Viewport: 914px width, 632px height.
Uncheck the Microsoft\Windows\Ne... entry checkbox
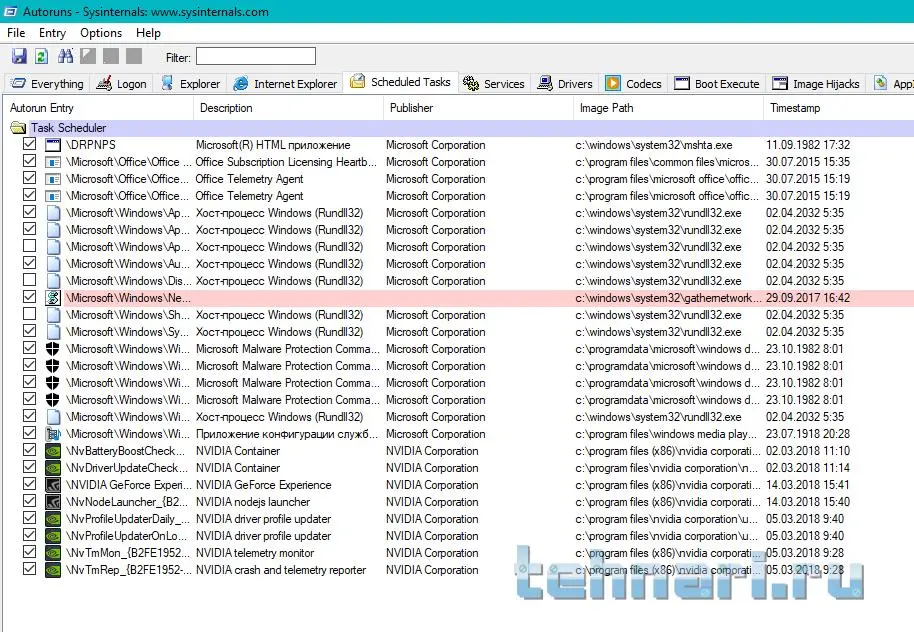pyautogui.click(x=29, y=297)
